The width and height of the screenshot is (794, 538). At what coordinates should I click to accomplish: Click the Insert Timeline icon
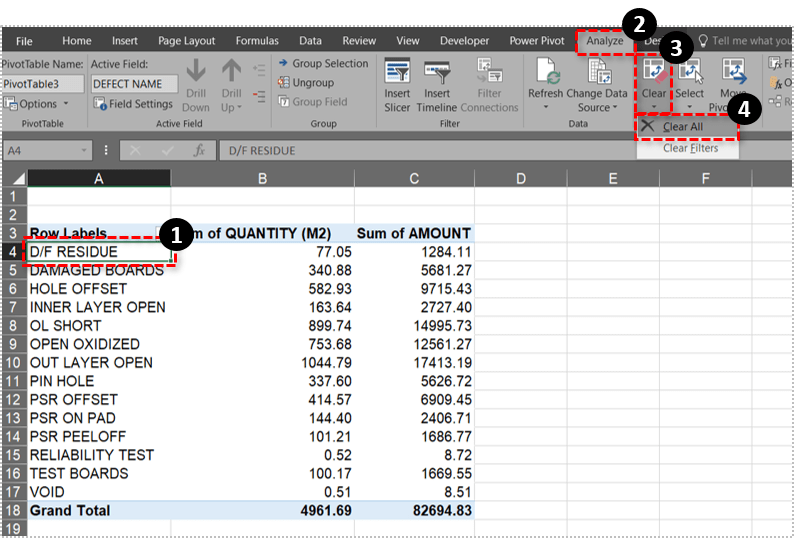[436, 74]
